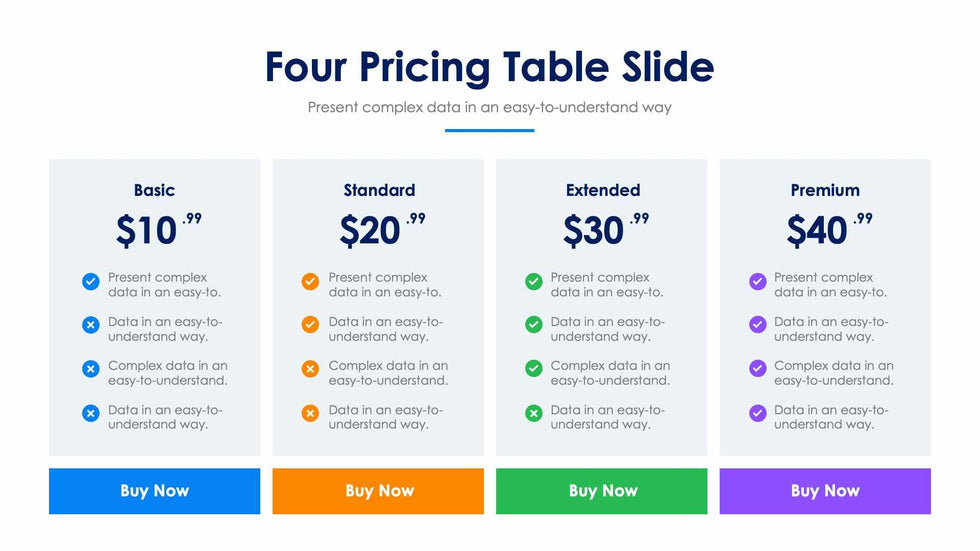This screenshot has width=980, height=551.
Task: Hit the purple Buy Now button
Action: point(825,491)
